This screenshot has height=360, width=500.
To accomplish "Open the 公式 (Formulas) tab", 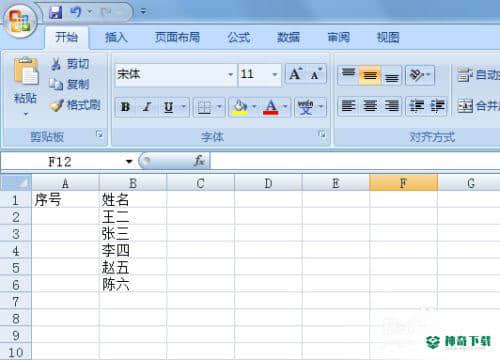I will pos(239,37).
